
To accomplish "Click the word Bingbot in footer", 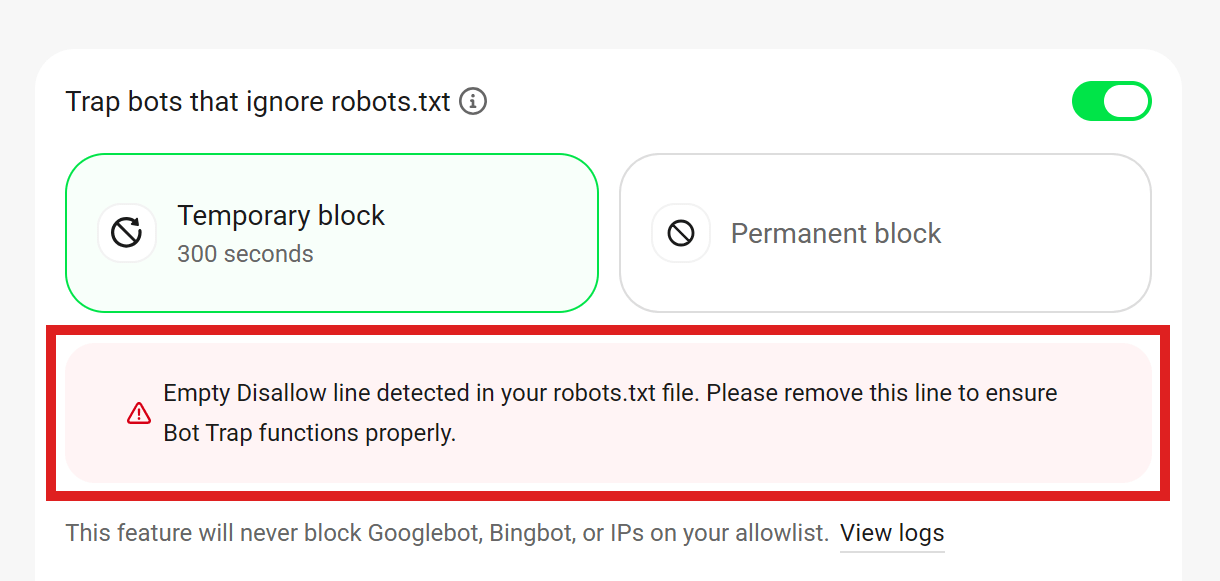I will 530,533.
